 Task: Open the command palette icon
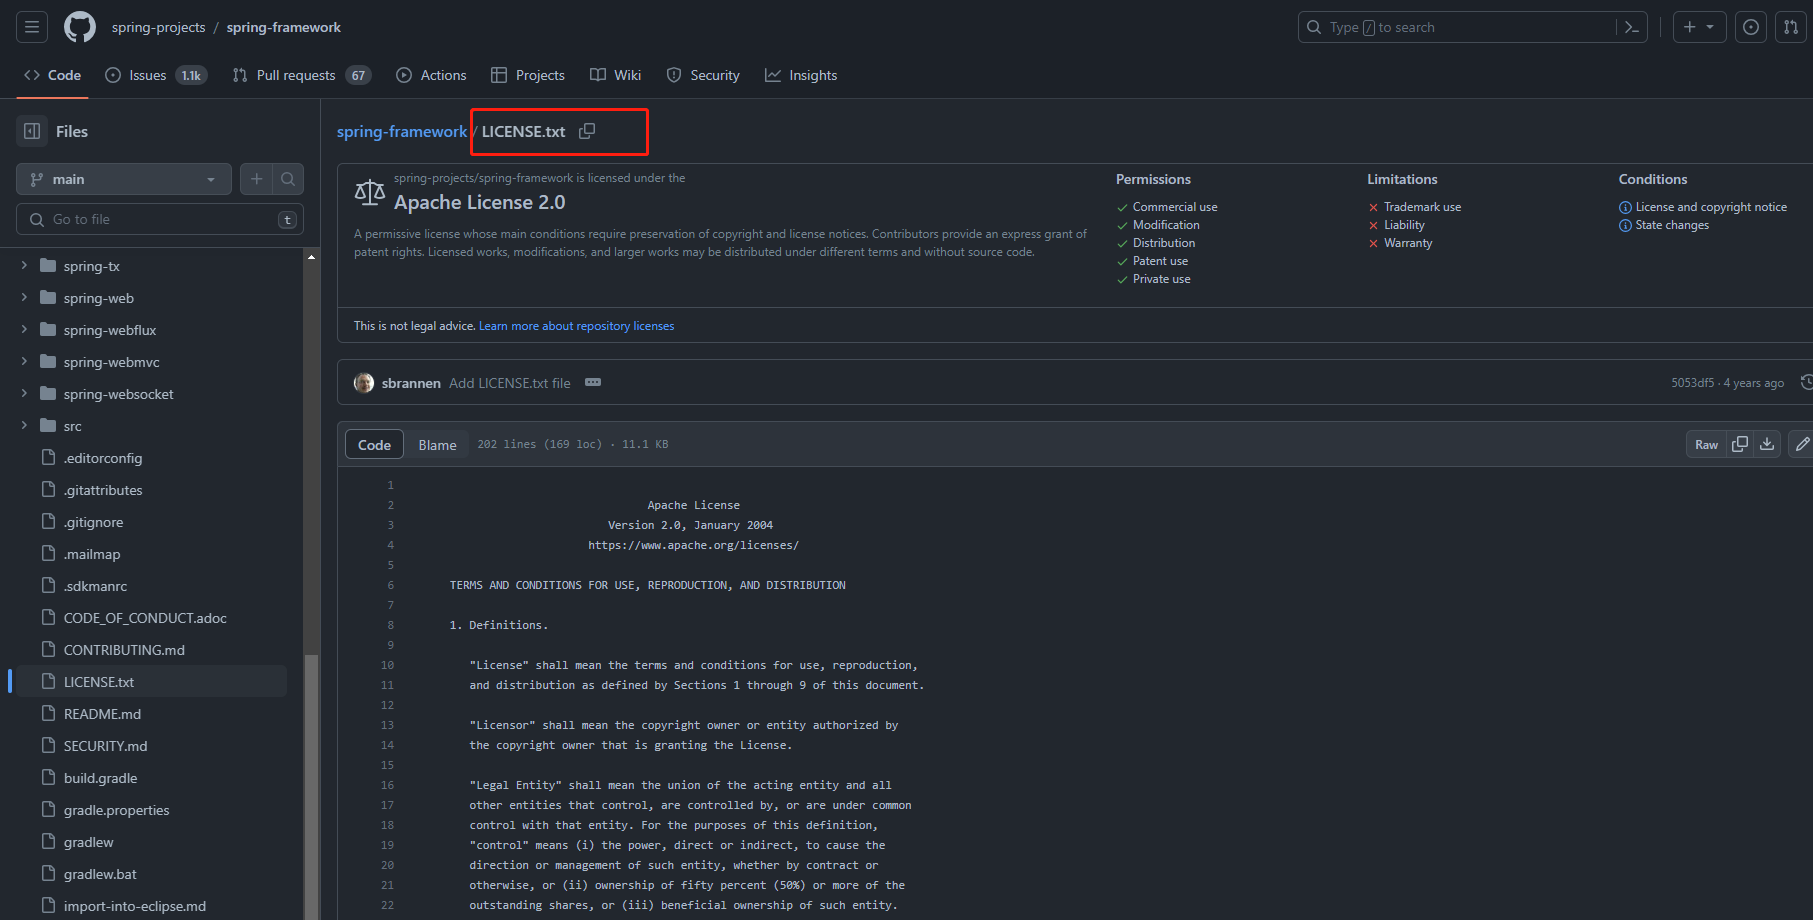[x=1631, y=27]
